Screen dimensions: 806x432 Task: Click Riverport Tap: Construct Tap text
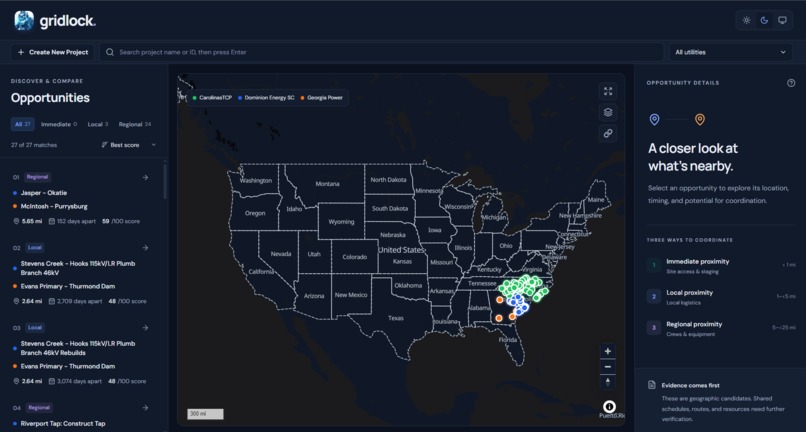coord(63,424)
